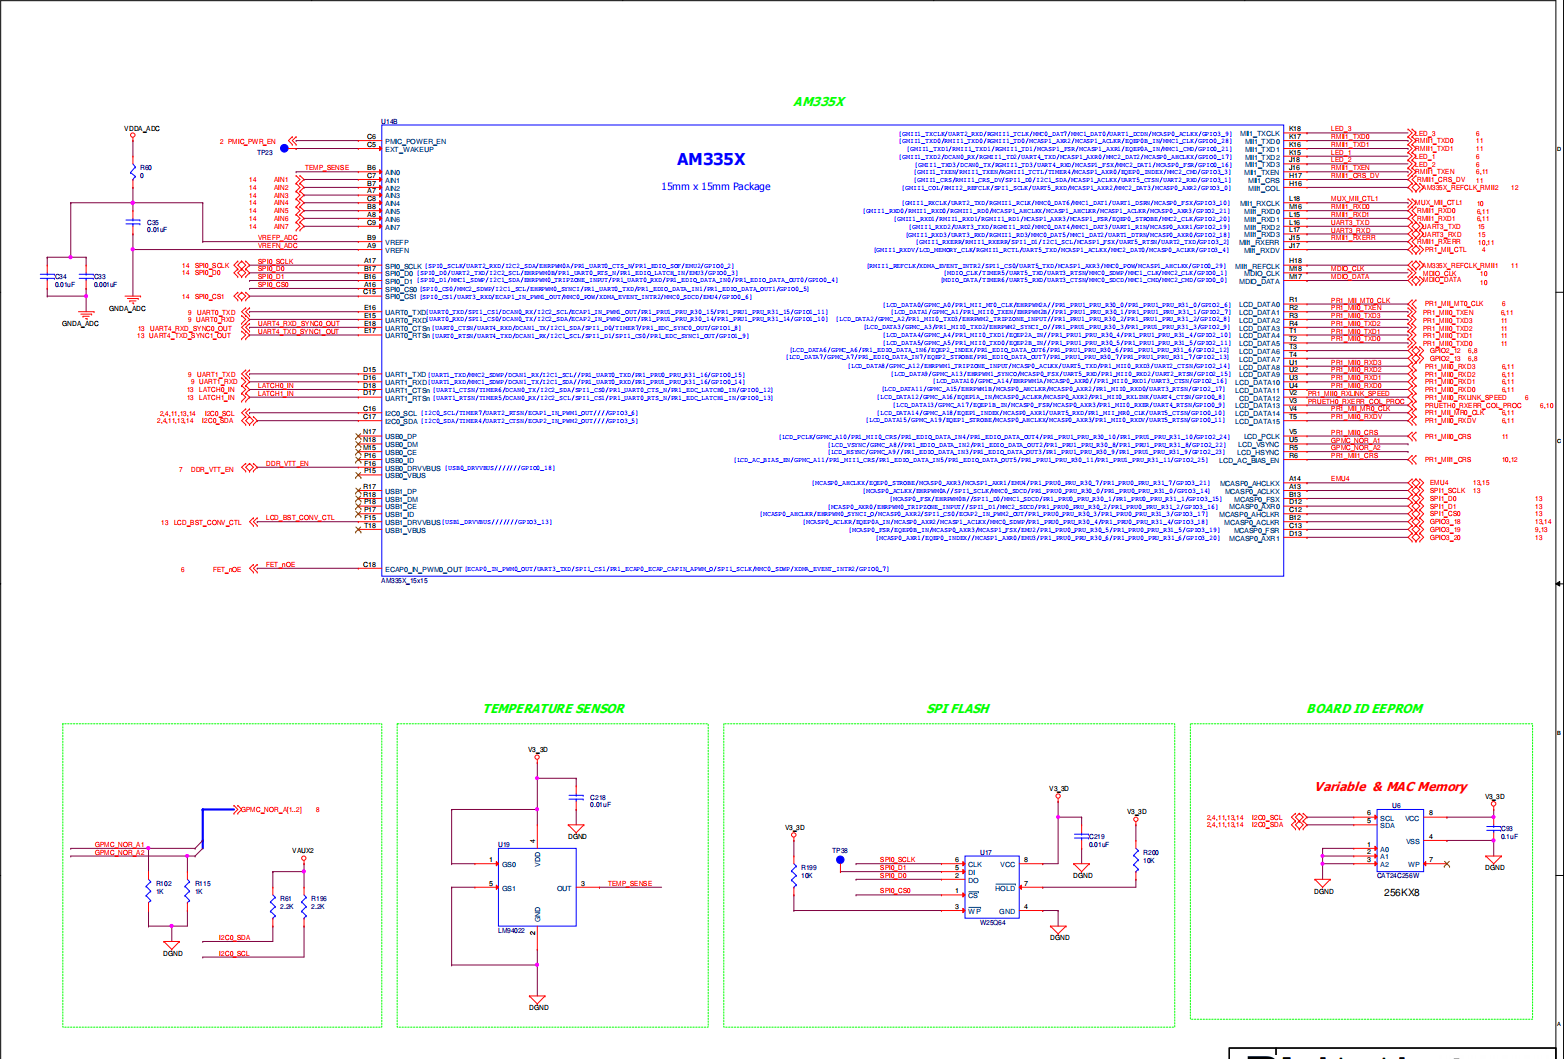Screen dimensions: 1564x1059
Task: Select resistor R196 label
Action: (319, 898)
